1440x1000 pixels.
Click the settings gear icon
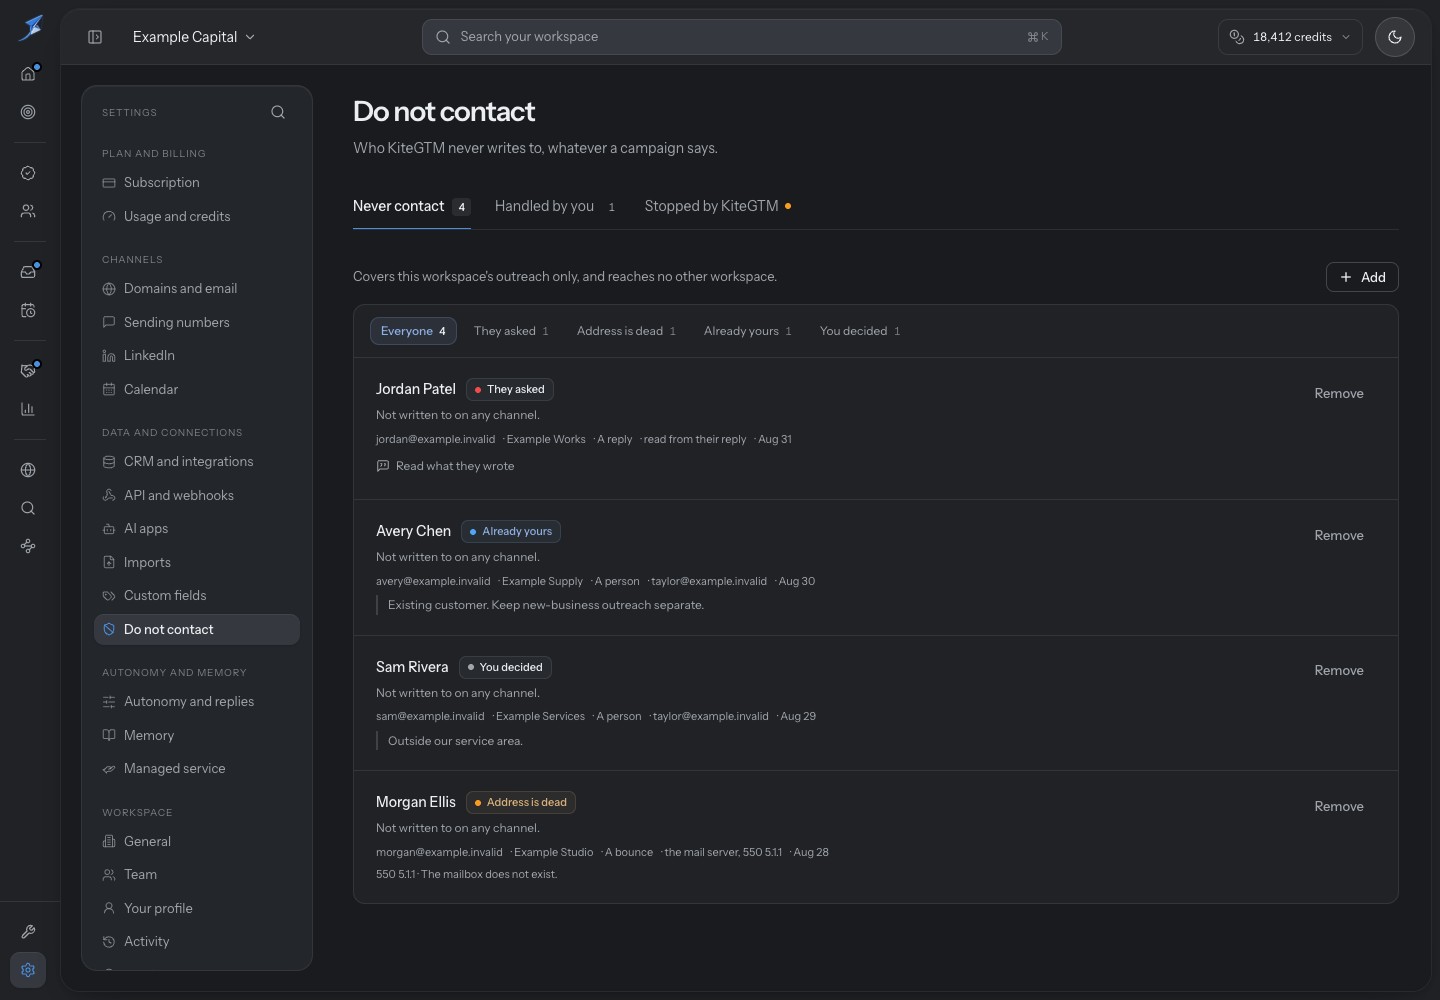pyautogui.click(x=28, y=970)
